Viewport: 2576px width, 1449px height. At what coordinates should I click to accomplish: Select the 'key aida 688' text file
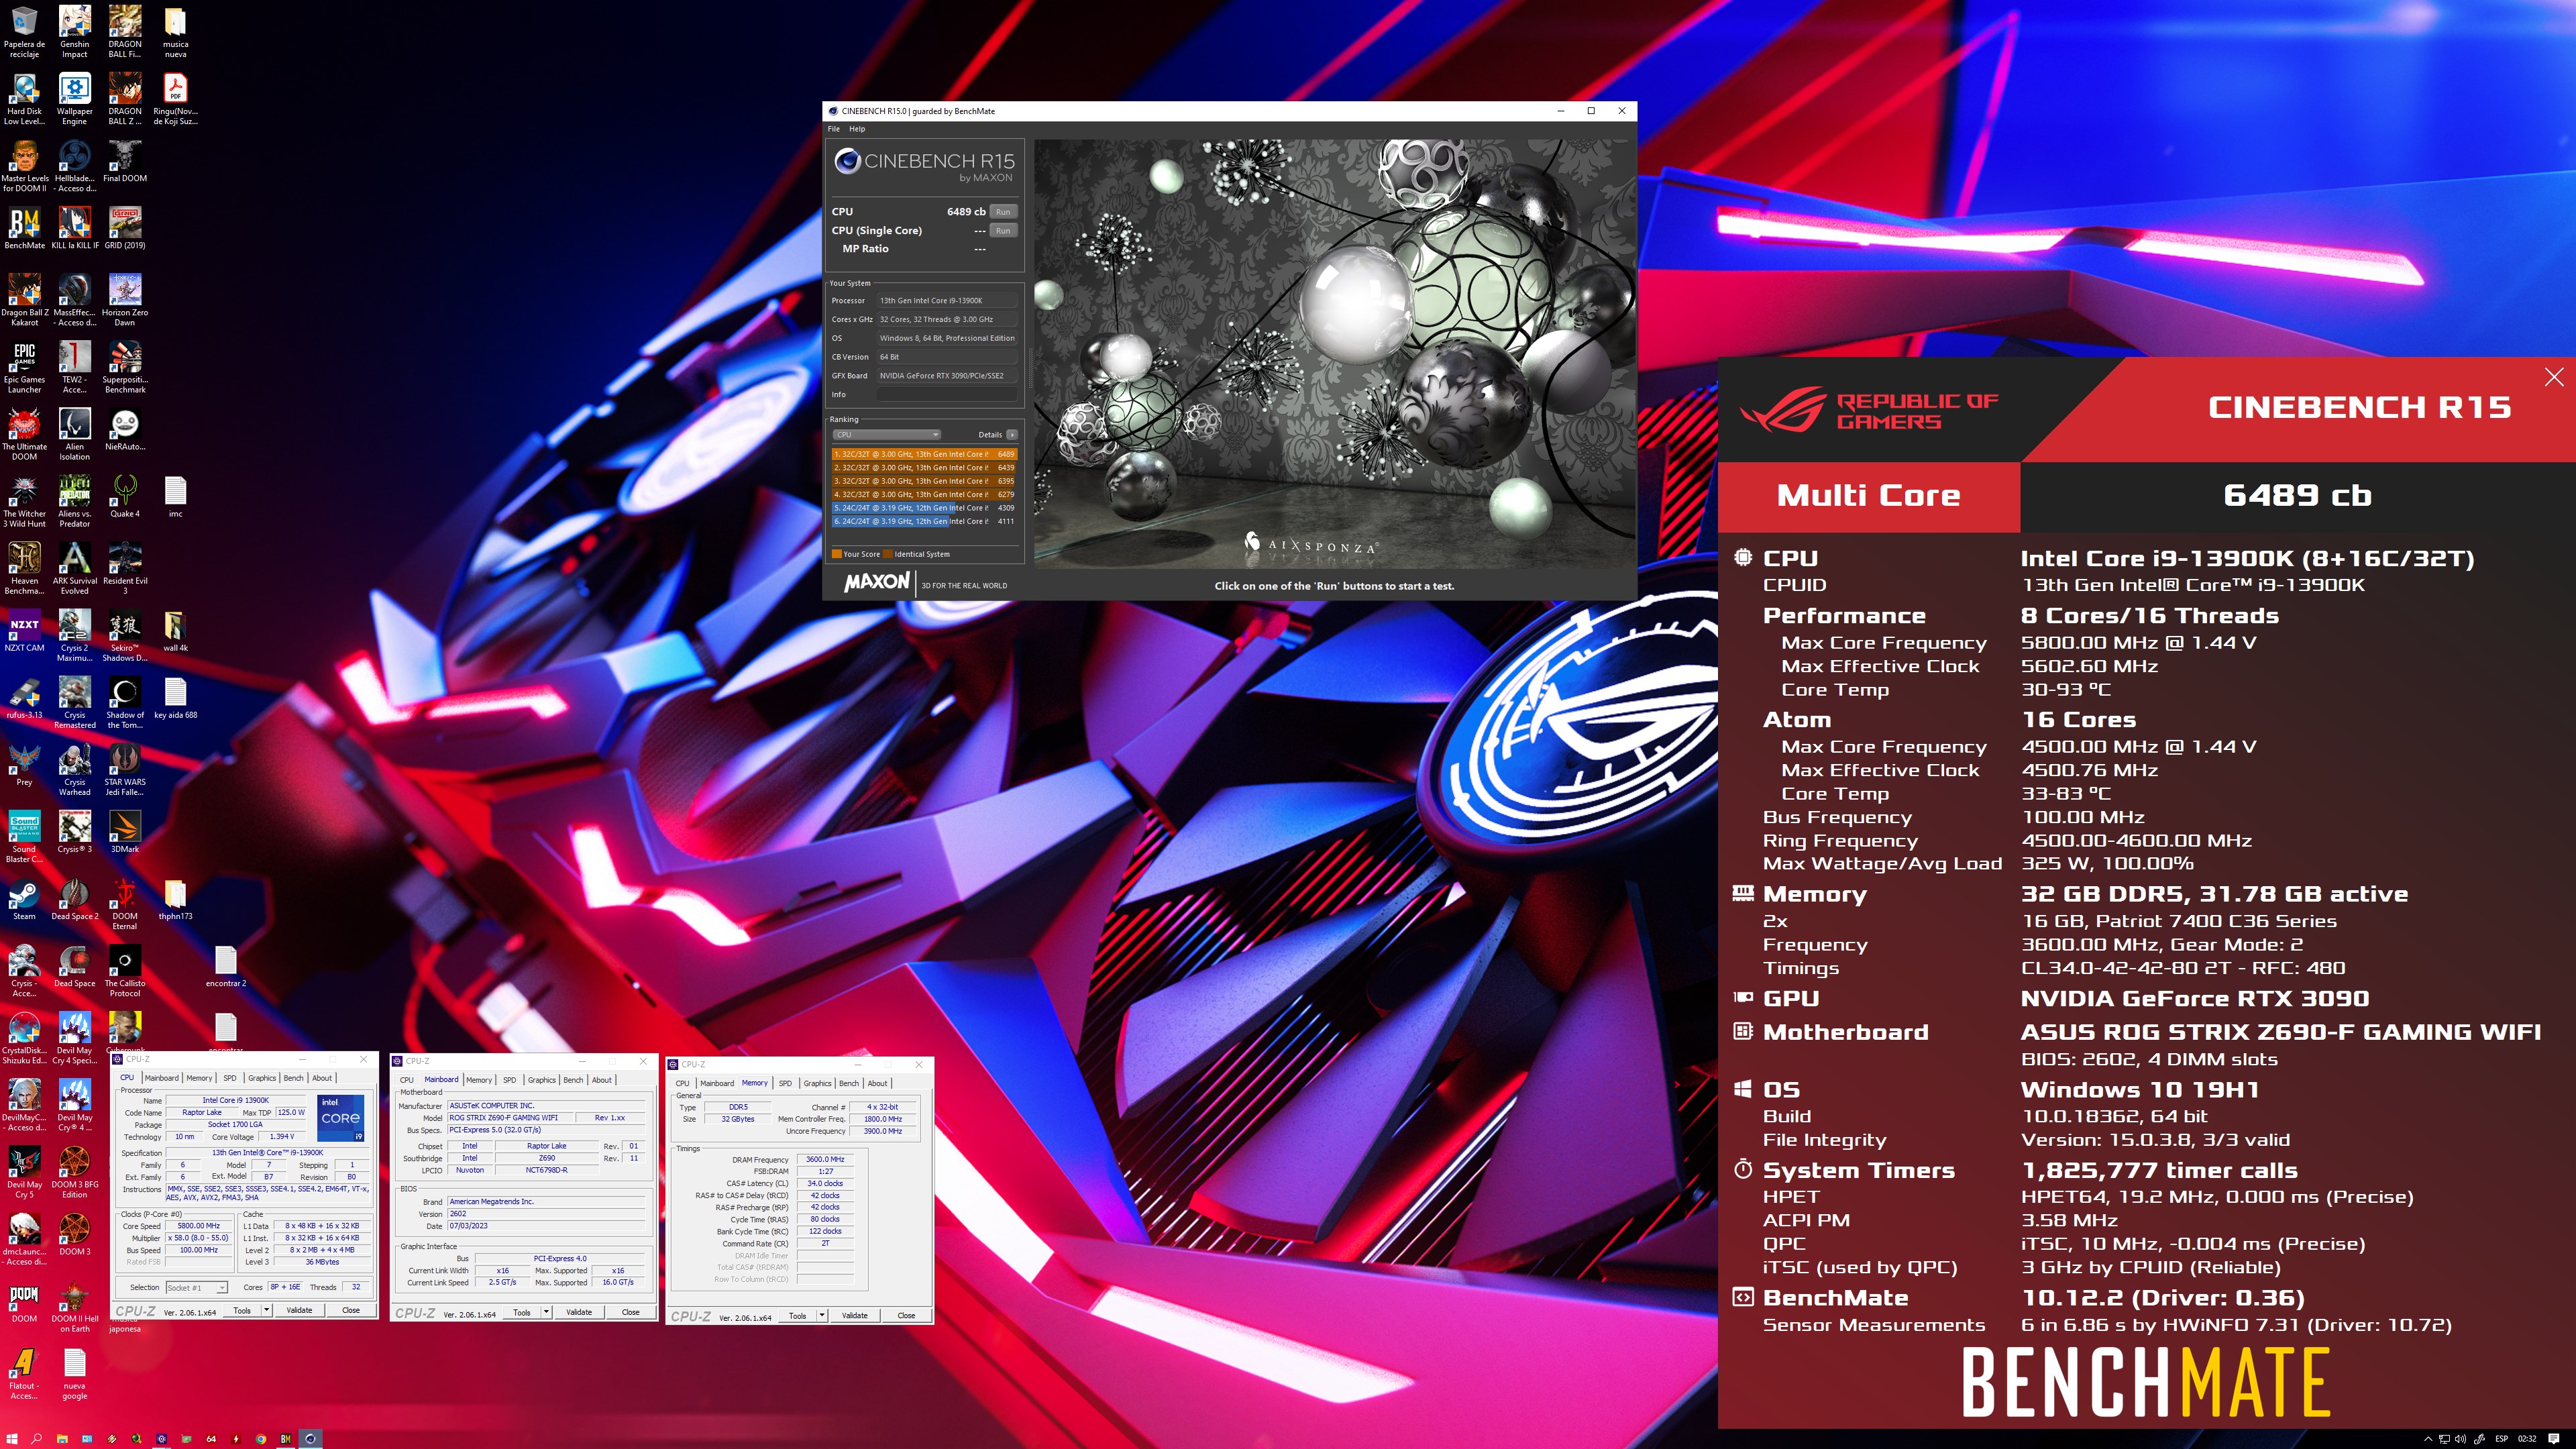[175, 698]
